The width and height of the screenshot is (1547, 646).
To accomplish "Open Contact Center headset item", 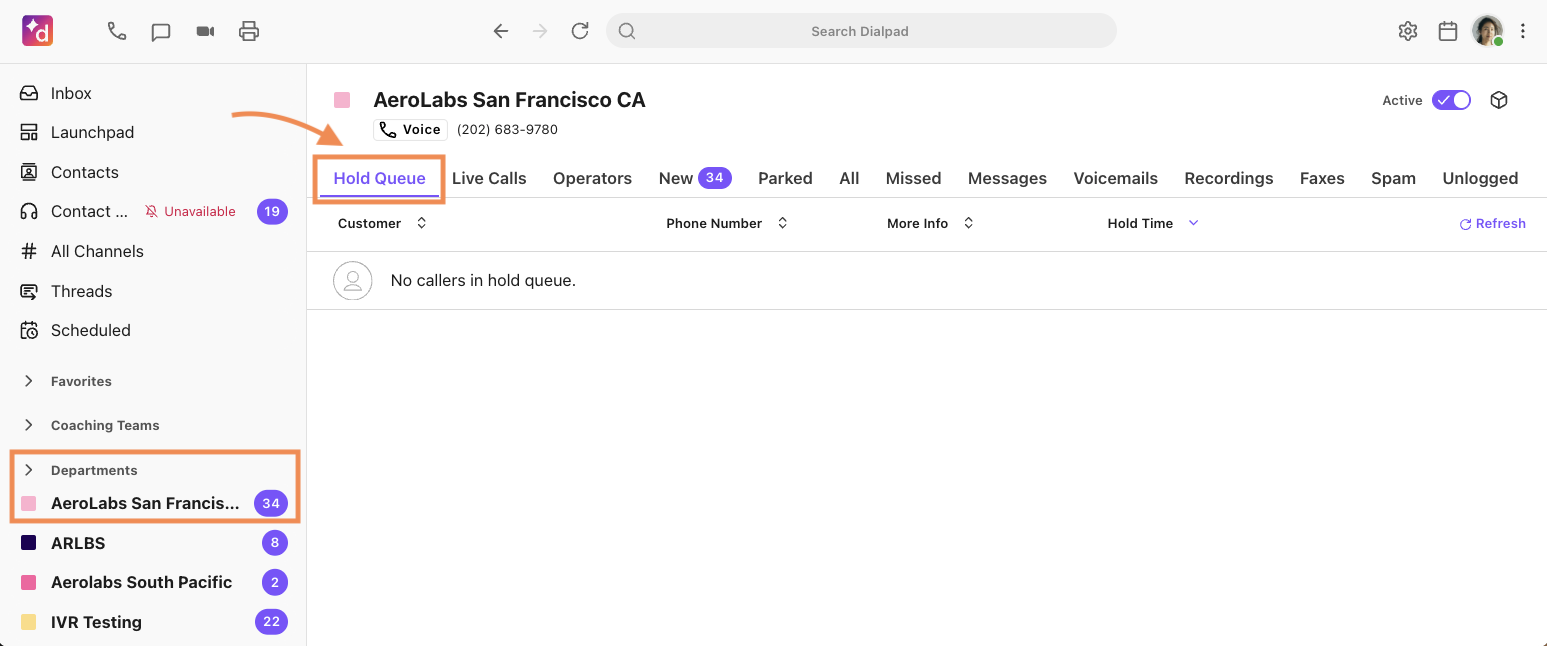I will point(75,211).
